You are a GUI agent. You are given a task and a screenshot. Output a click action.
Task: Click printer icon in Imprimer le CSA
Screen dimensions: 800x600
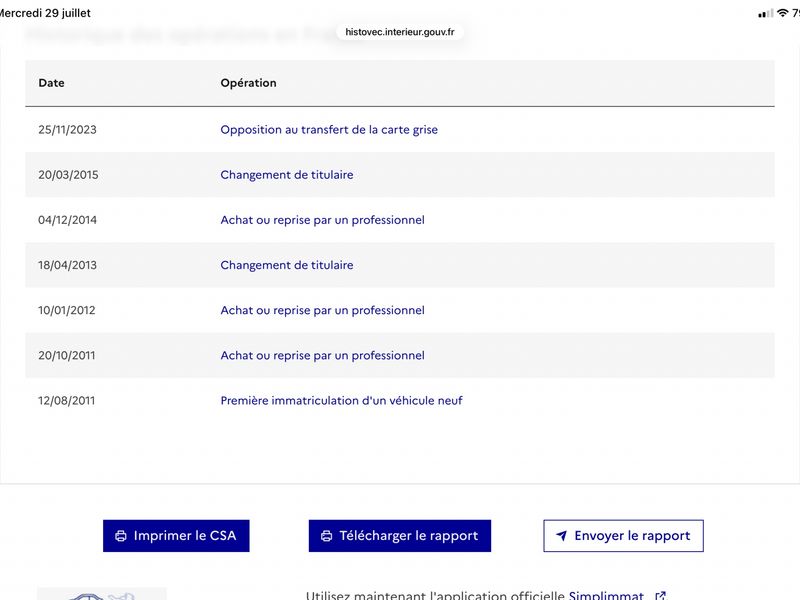[x=121, y=536]
